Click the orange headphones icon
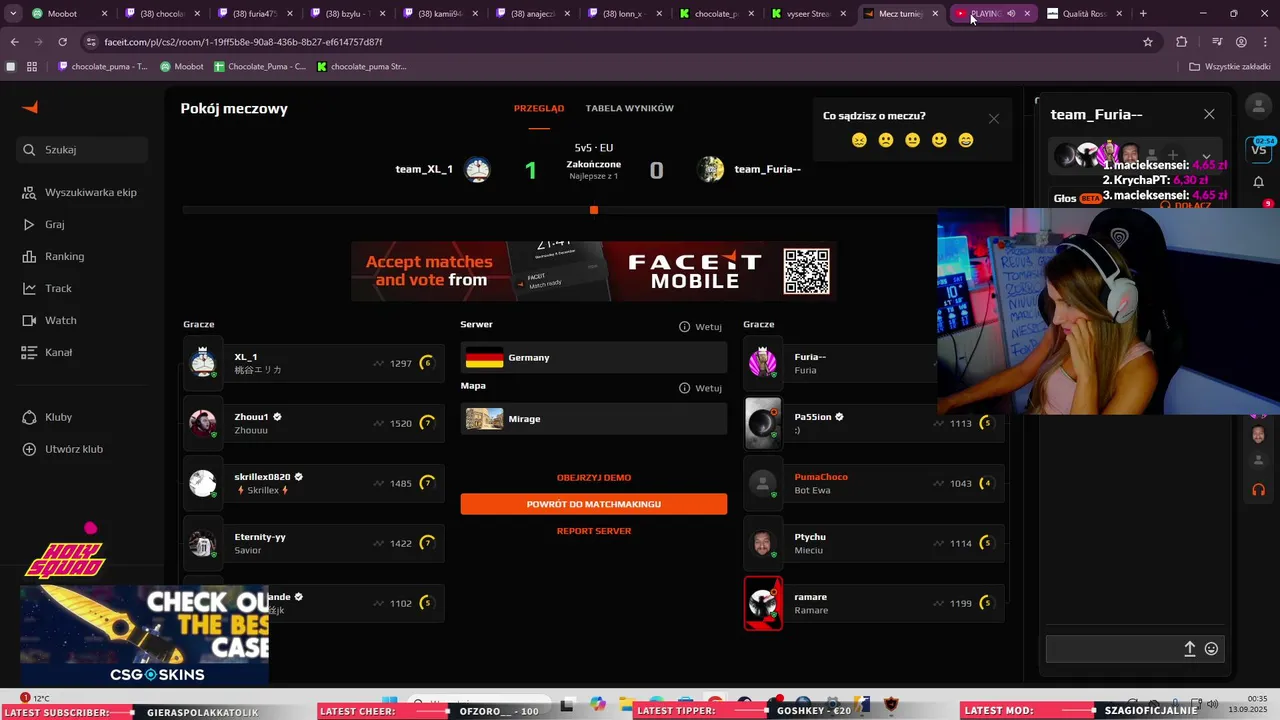This screenshot has width=1280, height=720. pos(1259,490)
